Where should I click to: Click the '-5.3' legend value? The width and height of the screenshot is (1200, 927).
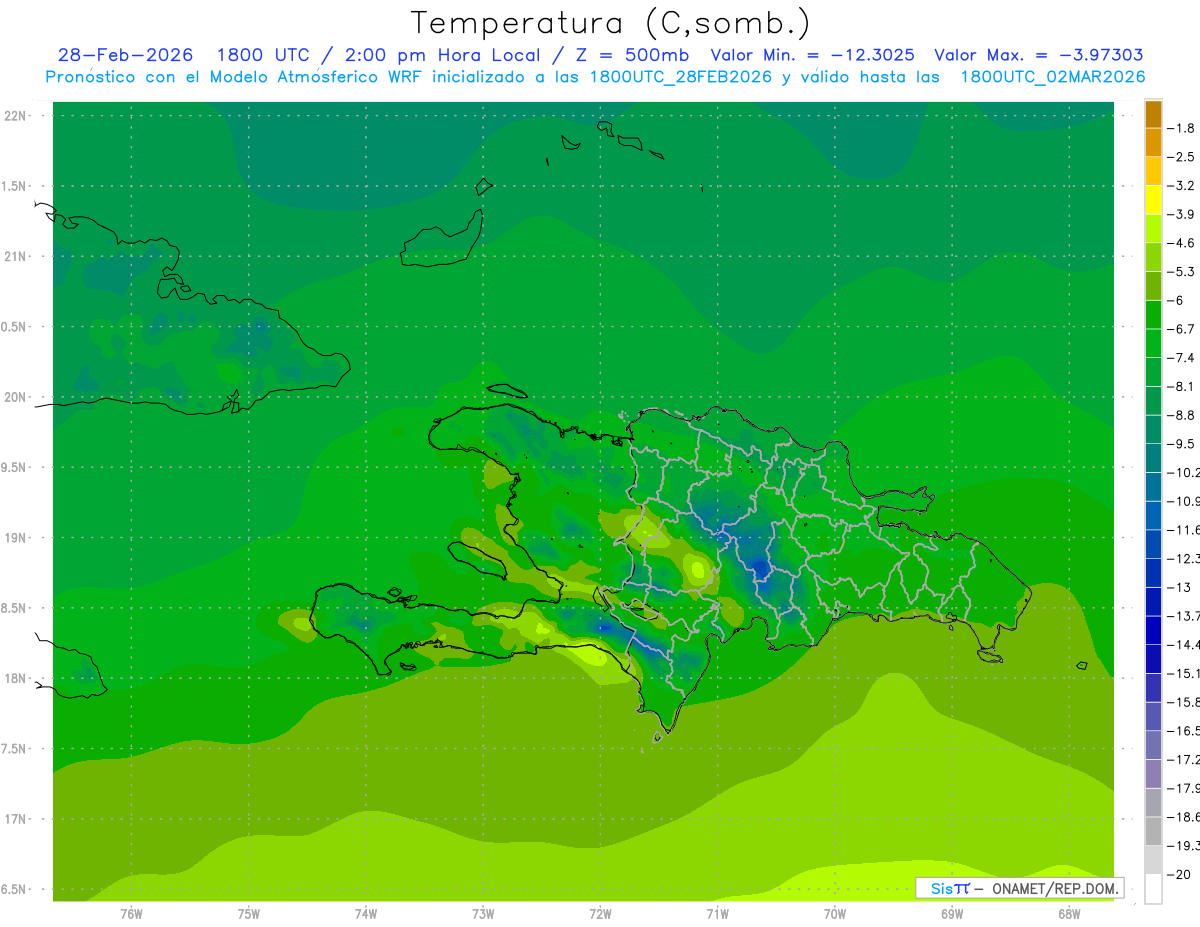coord(1181,272)
